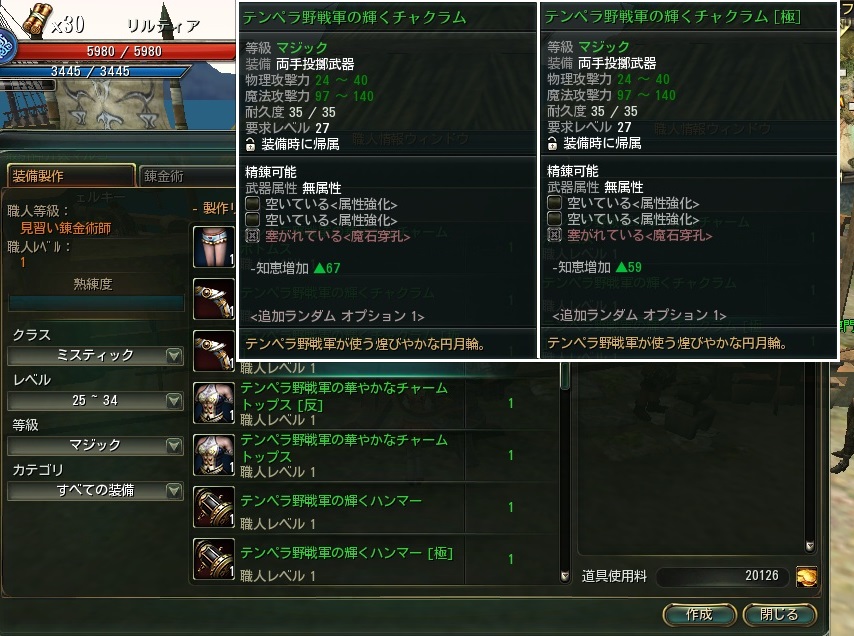Image resolution: width=854 pixels, height=636 pixels.
Task: Switch to the 装備製作 tab
Action: pos(71,175)
